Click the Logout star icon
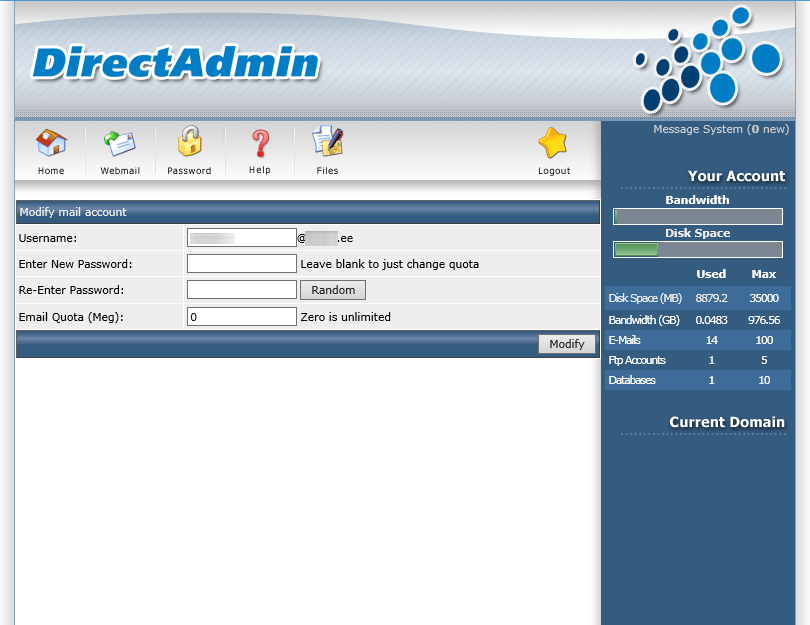This screenshot has height=625, width=810. tap(553, 143)
